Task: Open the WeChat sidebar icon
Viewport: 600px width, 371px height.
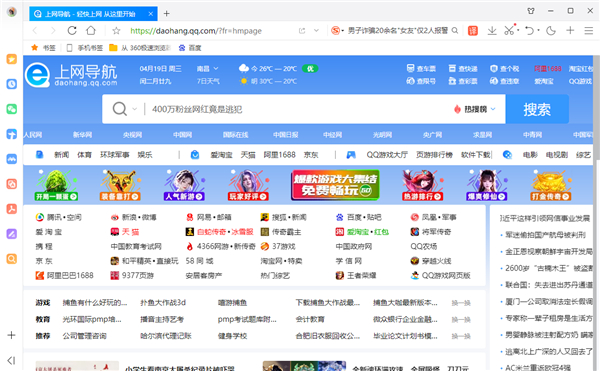Action: click(x=11, y=109)
